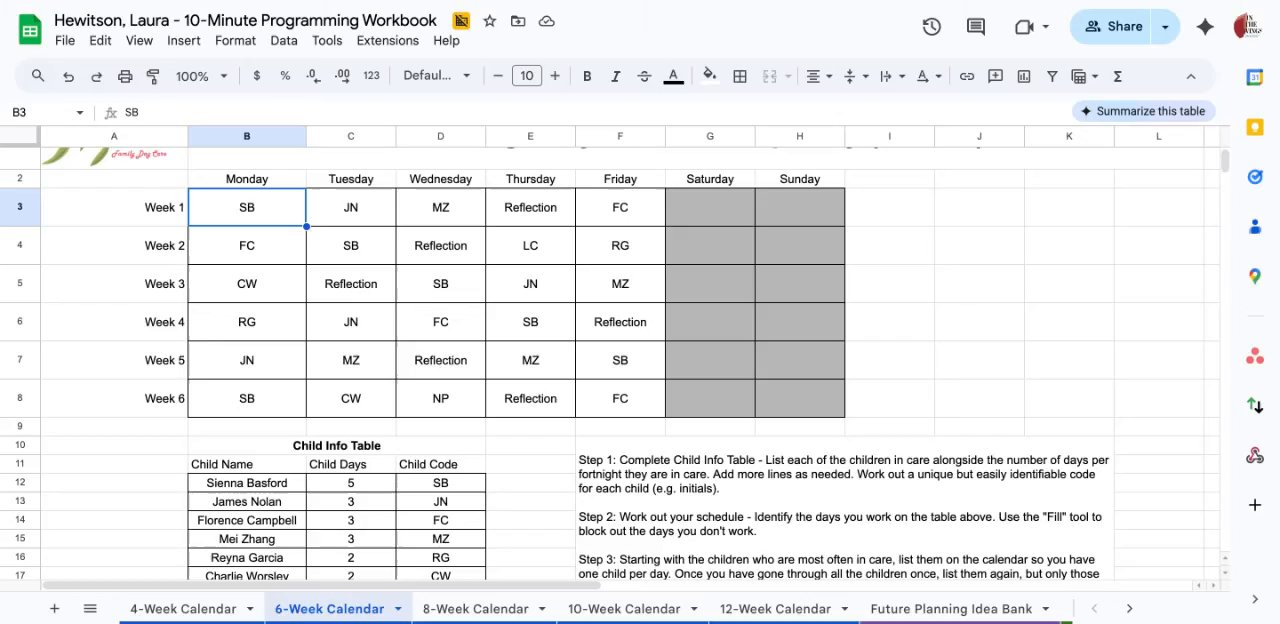
Task: Switch to the 8-Week Calendar tab
Action: [475, 608]
